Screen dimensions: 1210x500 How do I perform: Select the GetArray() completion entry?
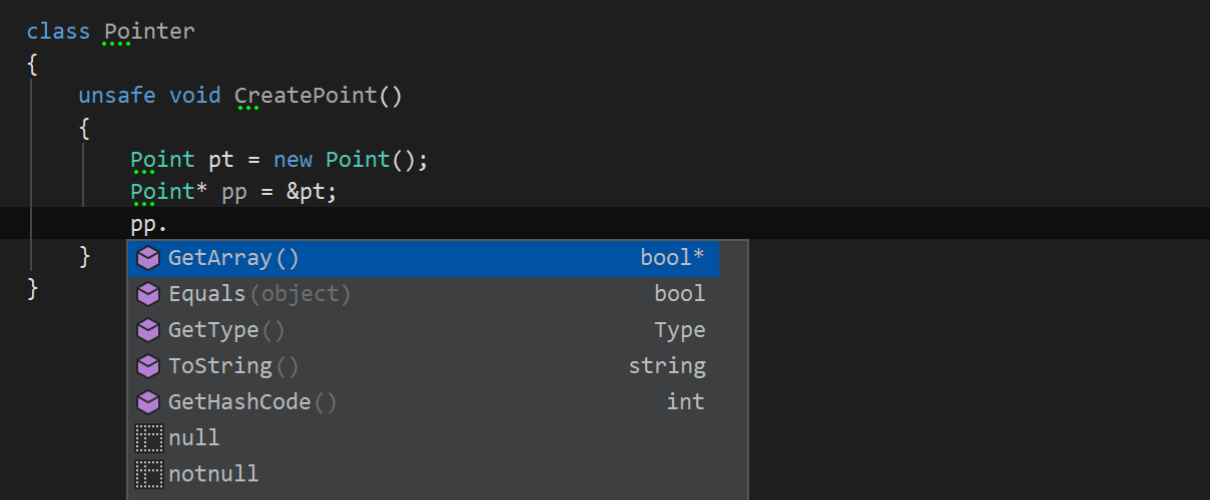point(233,259)
